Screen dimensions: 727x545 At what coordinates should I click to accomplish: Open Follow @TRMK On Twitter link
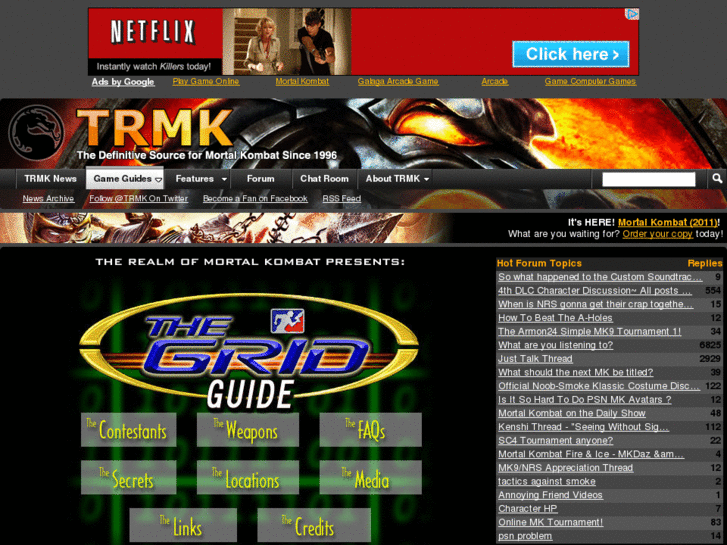tap(138, 199)
